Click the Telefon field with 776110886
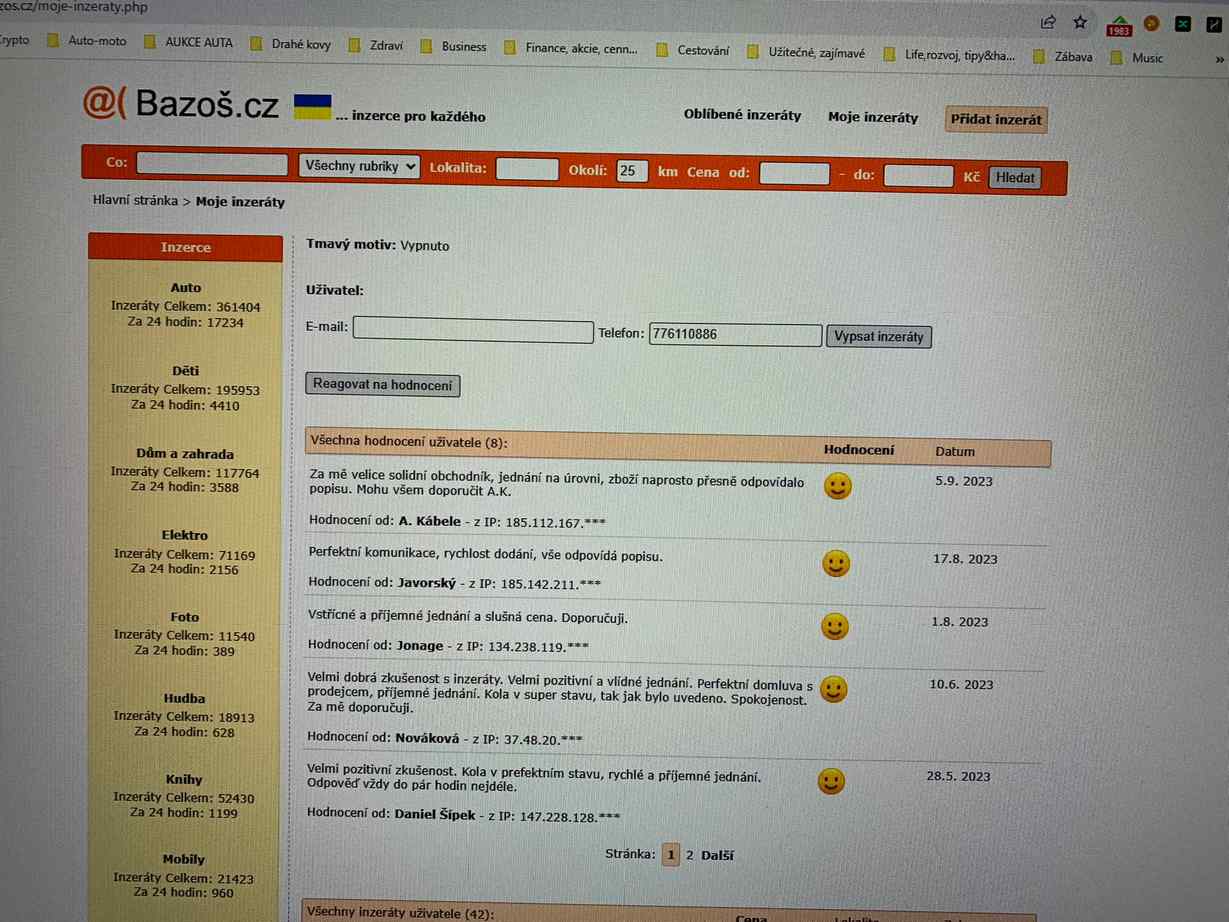 735,334
